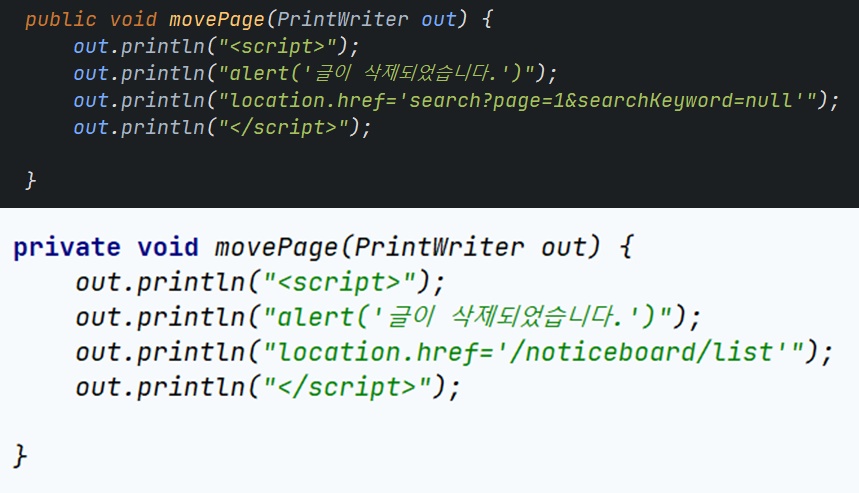Click PrintWriter parameter type in the dark snippet
The width and height of the screenshot is (859, 493).
pos(342,20)
